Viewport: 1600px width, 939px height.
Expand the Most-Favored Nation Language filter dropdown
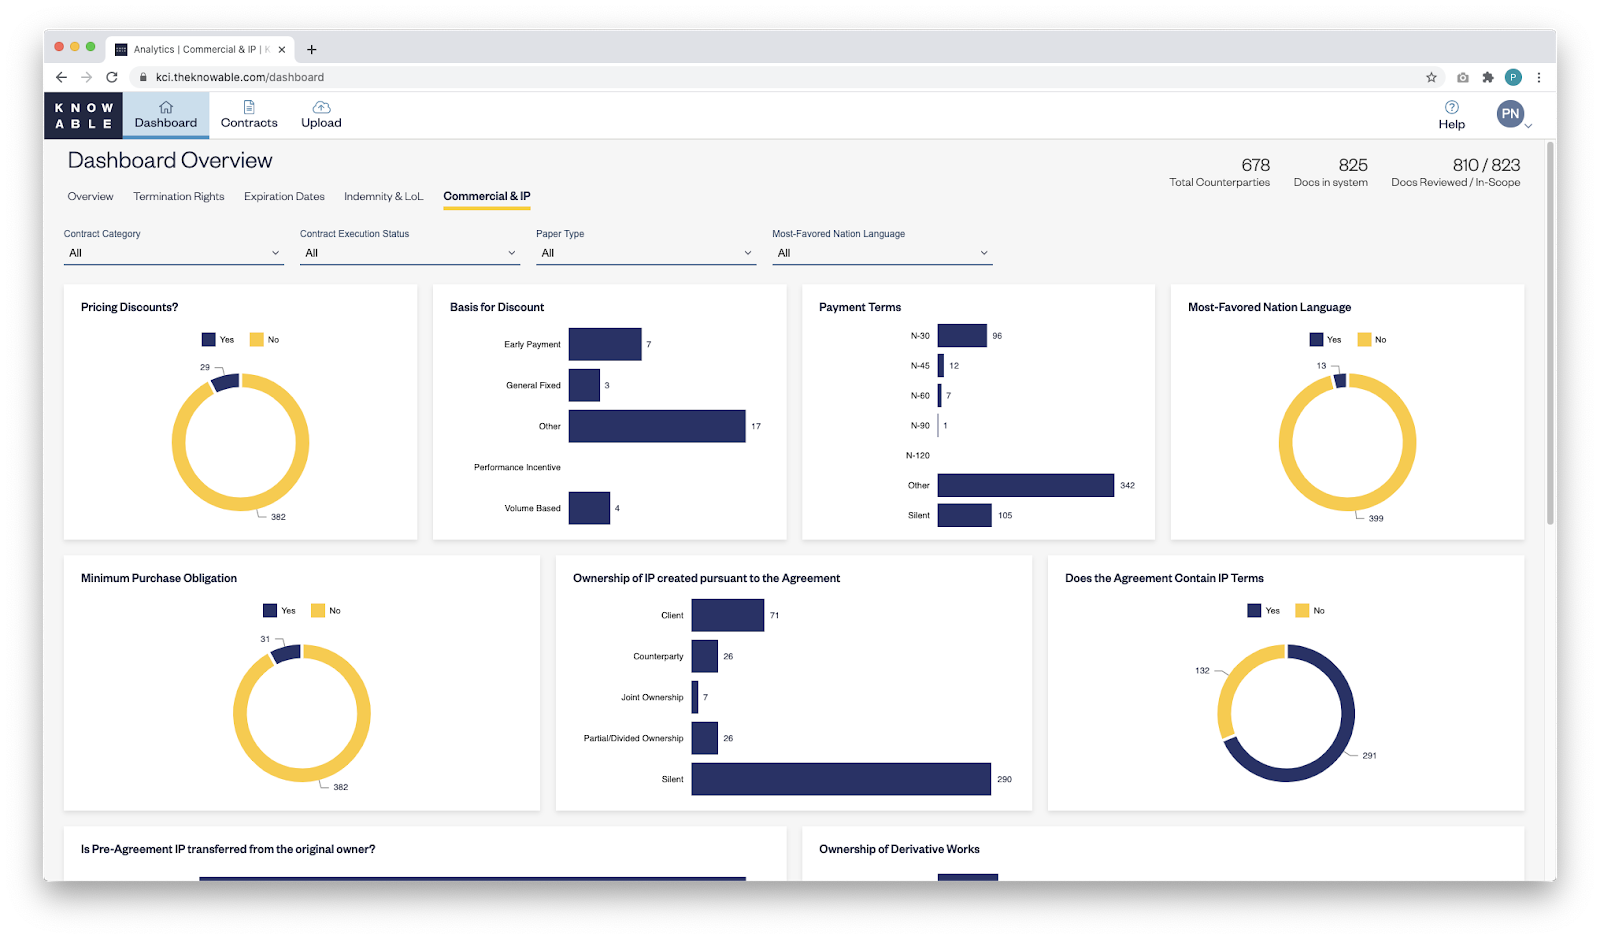click(882, 253)
